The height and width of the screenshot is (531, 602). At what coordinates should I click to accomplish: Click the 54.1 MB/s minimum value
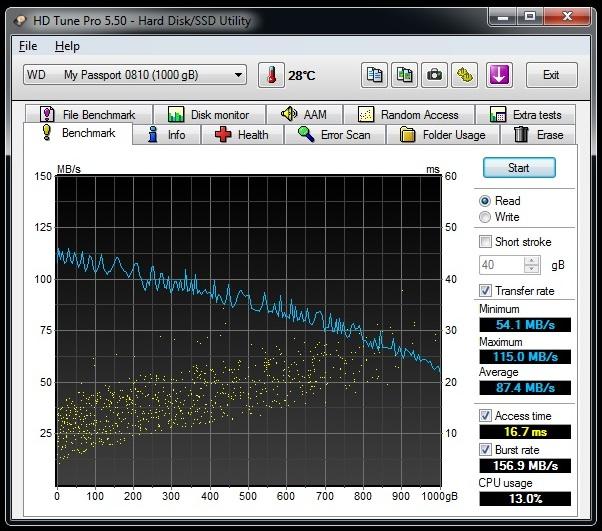pos(525,325)
